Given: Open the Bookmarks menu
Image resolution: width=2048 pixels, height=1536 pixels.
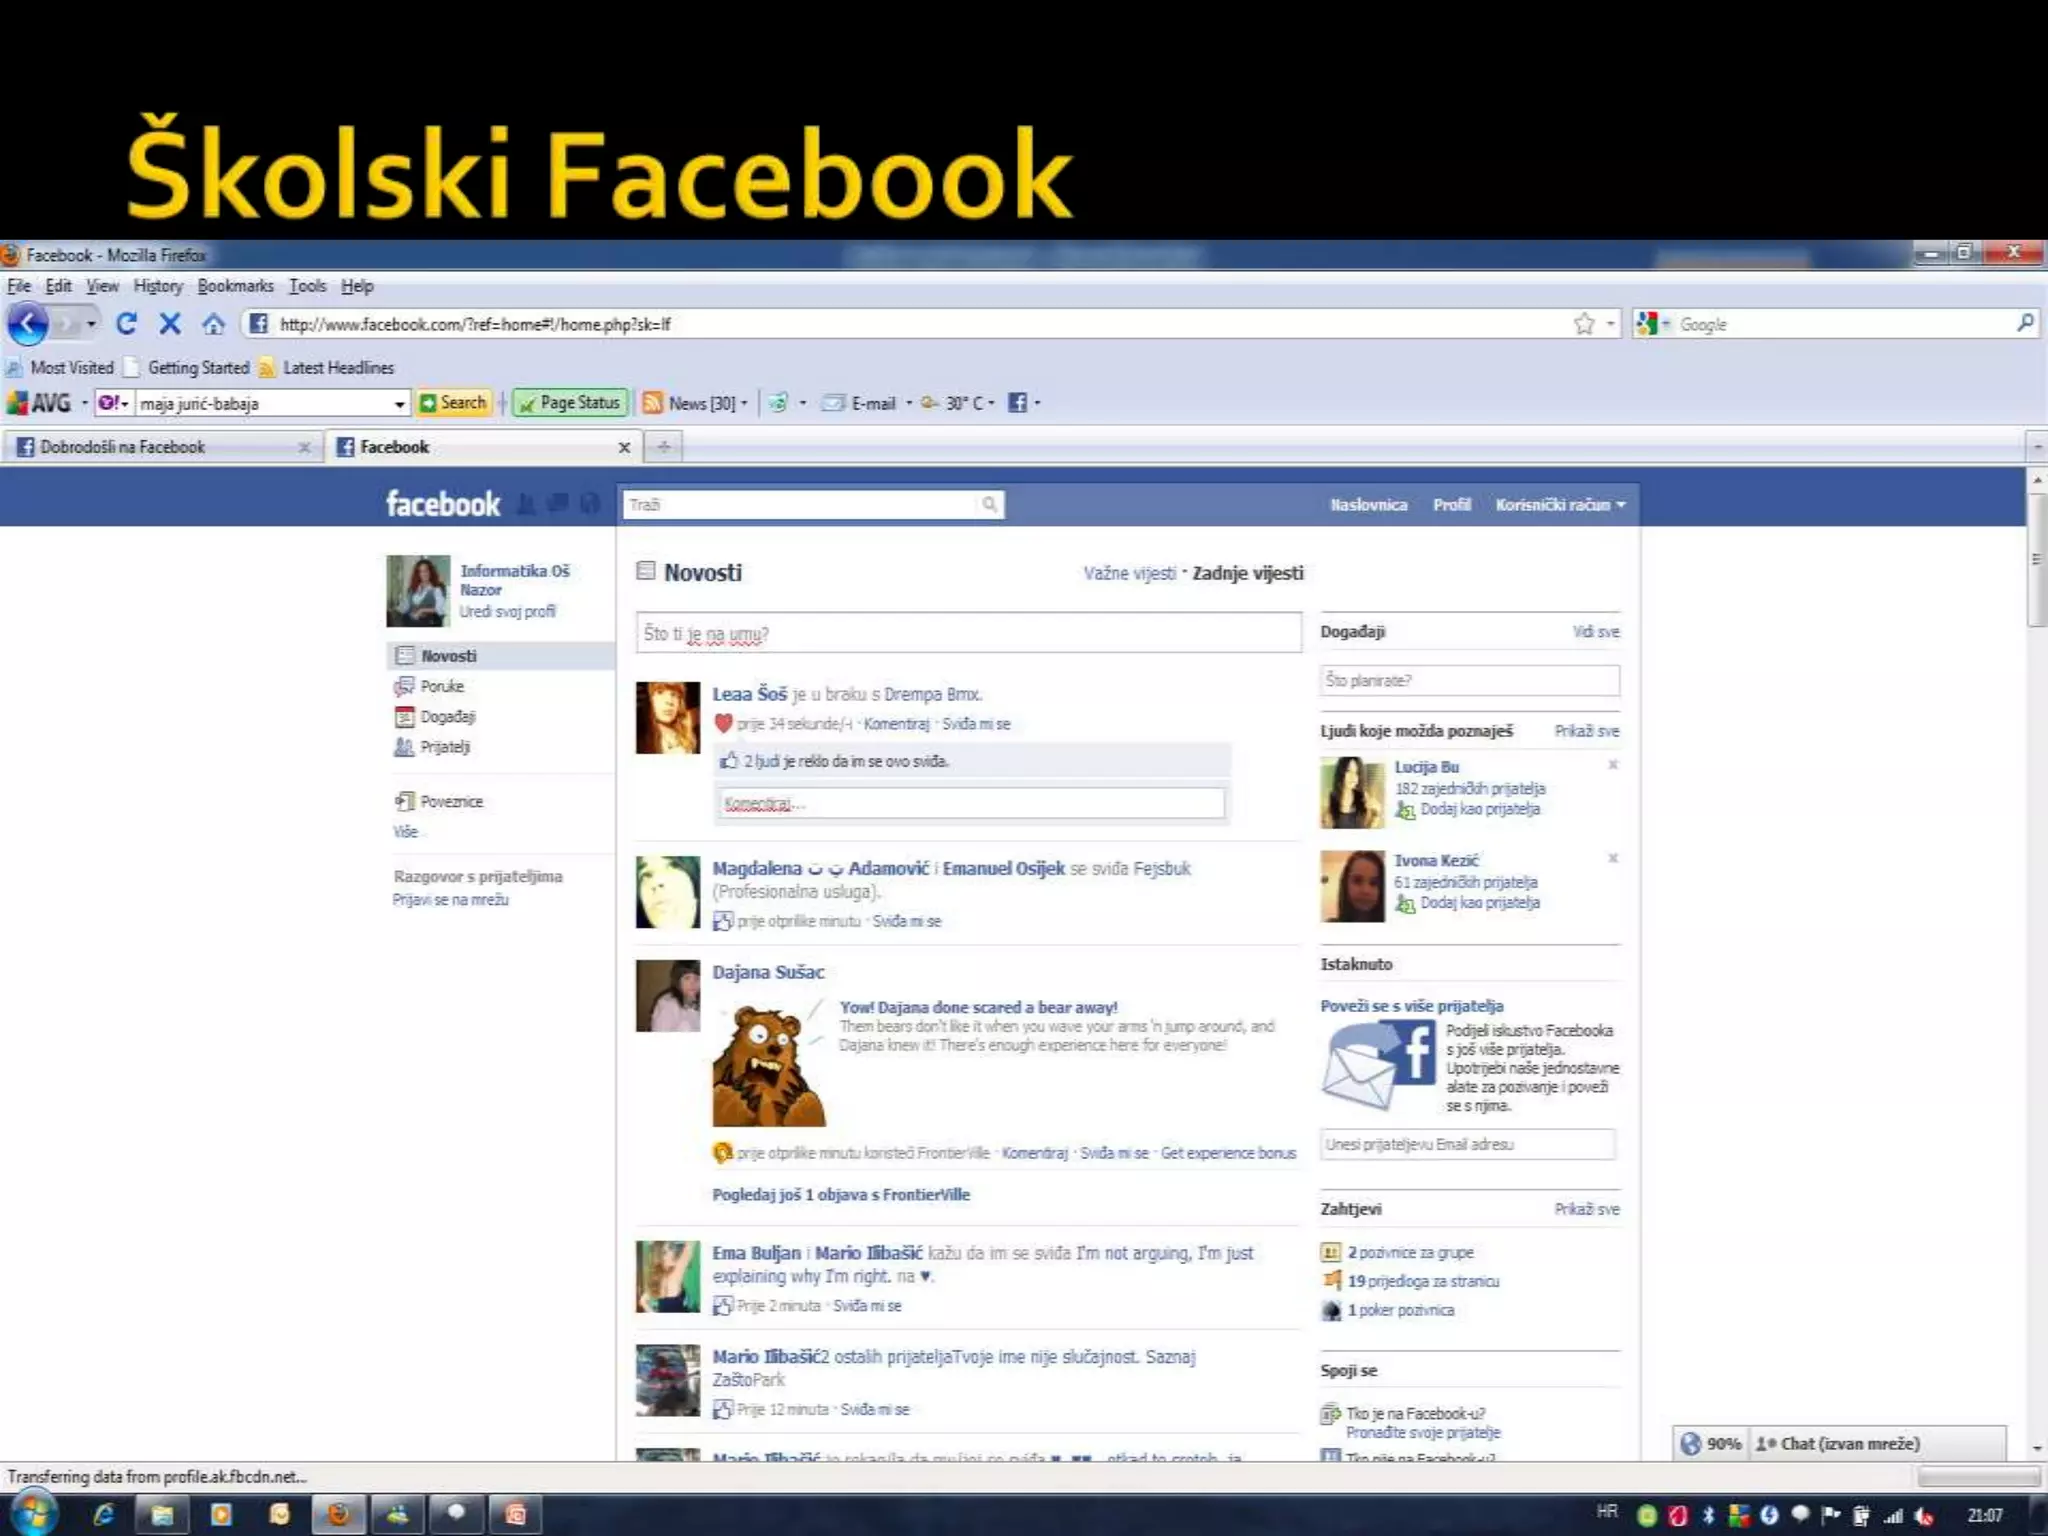Looking at the screenshot, I should (235, 286).
